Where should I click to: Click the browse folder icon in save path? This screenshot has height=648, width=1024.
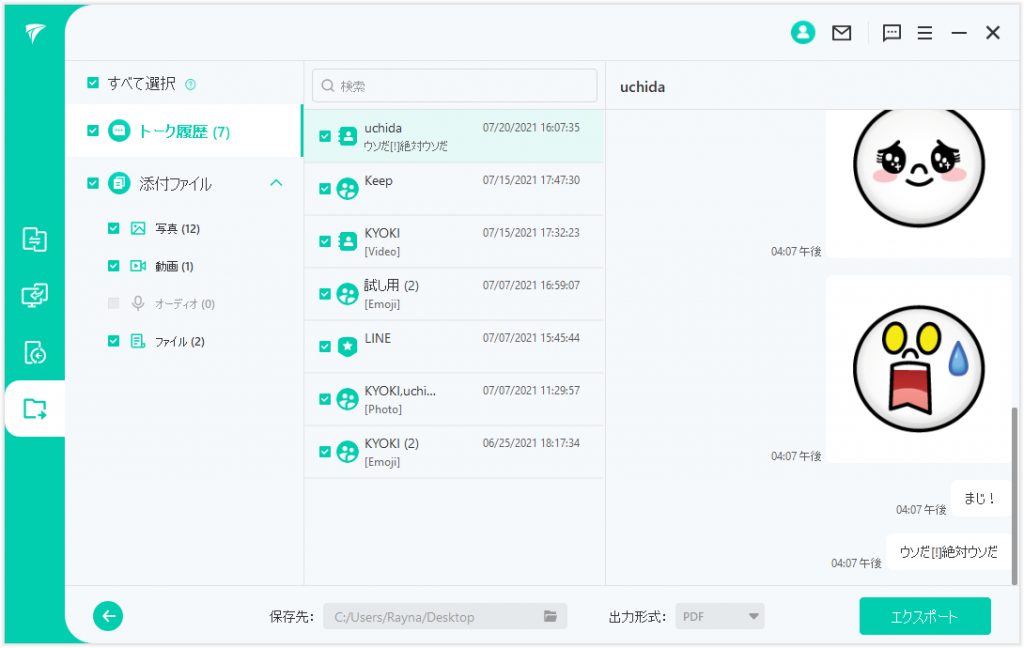point(550,616)
